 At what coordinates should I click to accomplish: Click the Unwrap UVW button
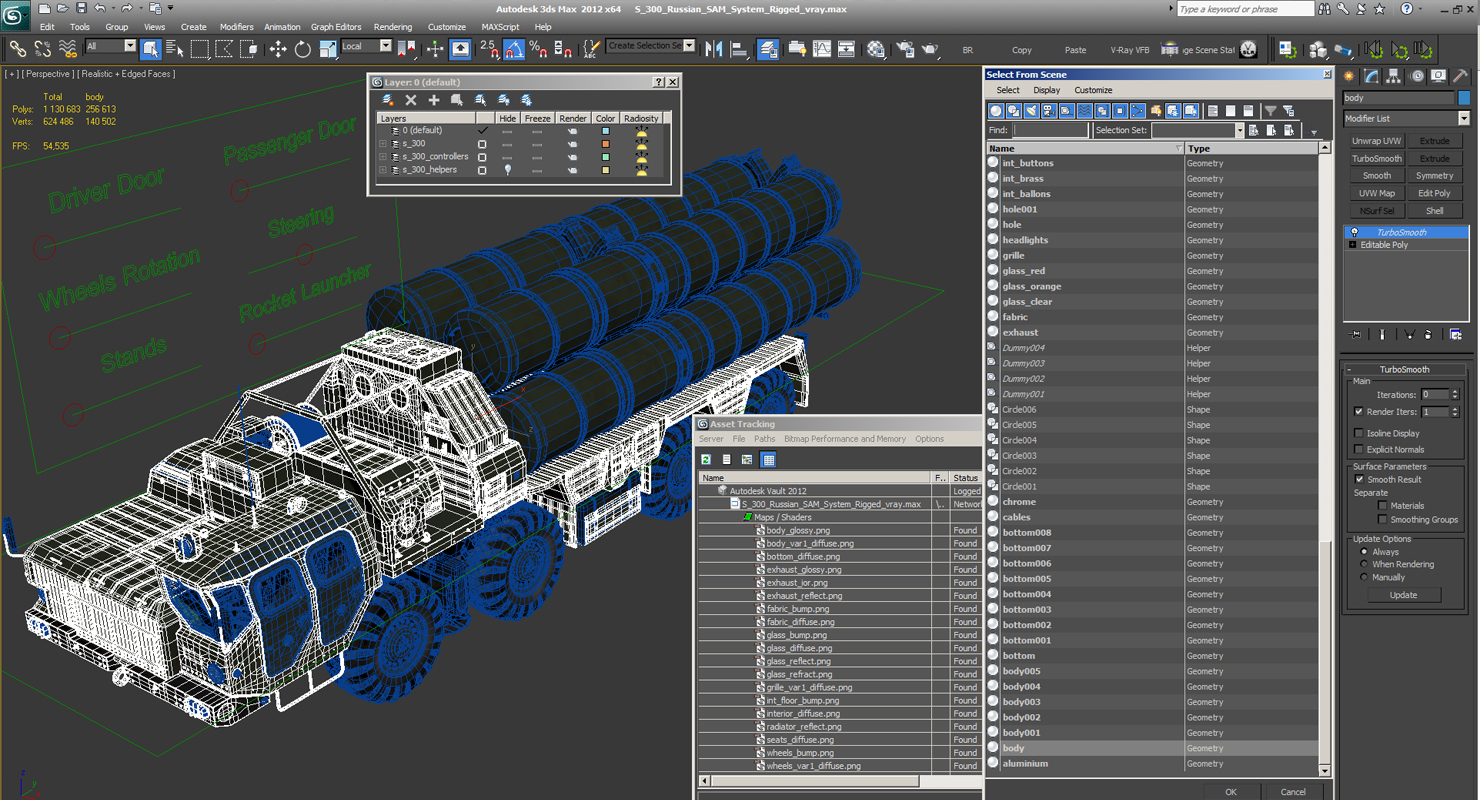[x=1377, y=141]
